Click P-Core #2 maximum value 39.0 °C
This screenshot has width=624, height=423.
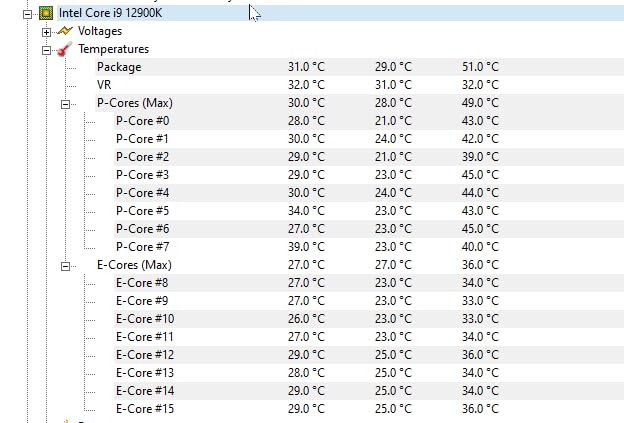click(480, 157)
